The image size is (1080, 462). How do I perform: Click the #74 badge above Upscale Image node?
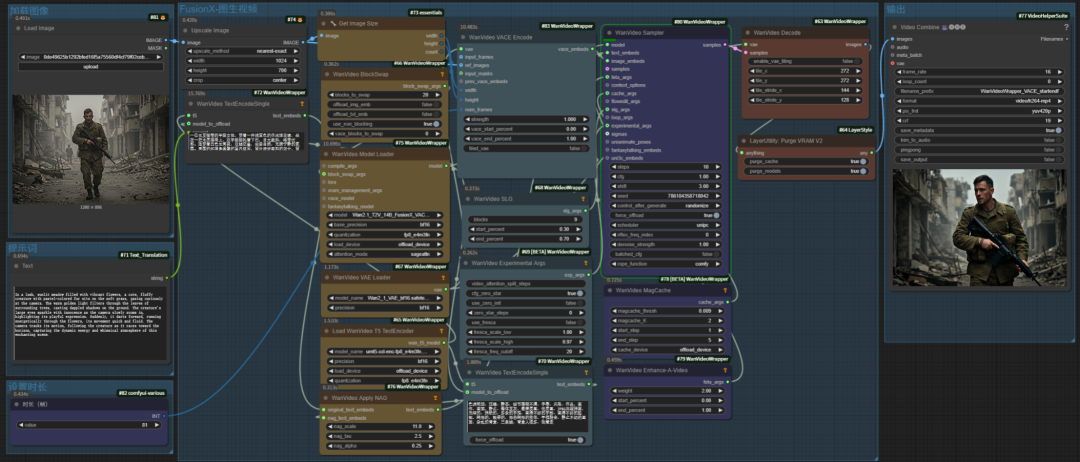point(297,19)
